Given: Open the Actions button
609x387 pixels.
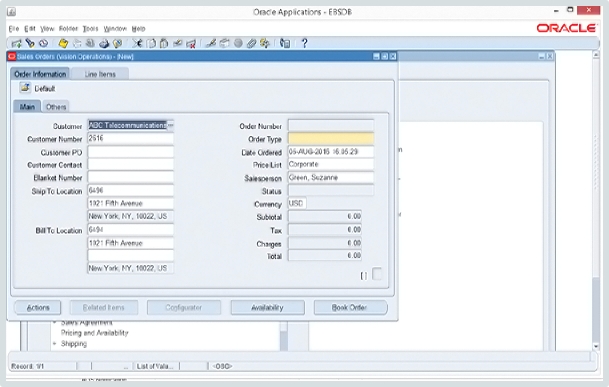Looking at the screenshot, I should (x=38, y=307).
